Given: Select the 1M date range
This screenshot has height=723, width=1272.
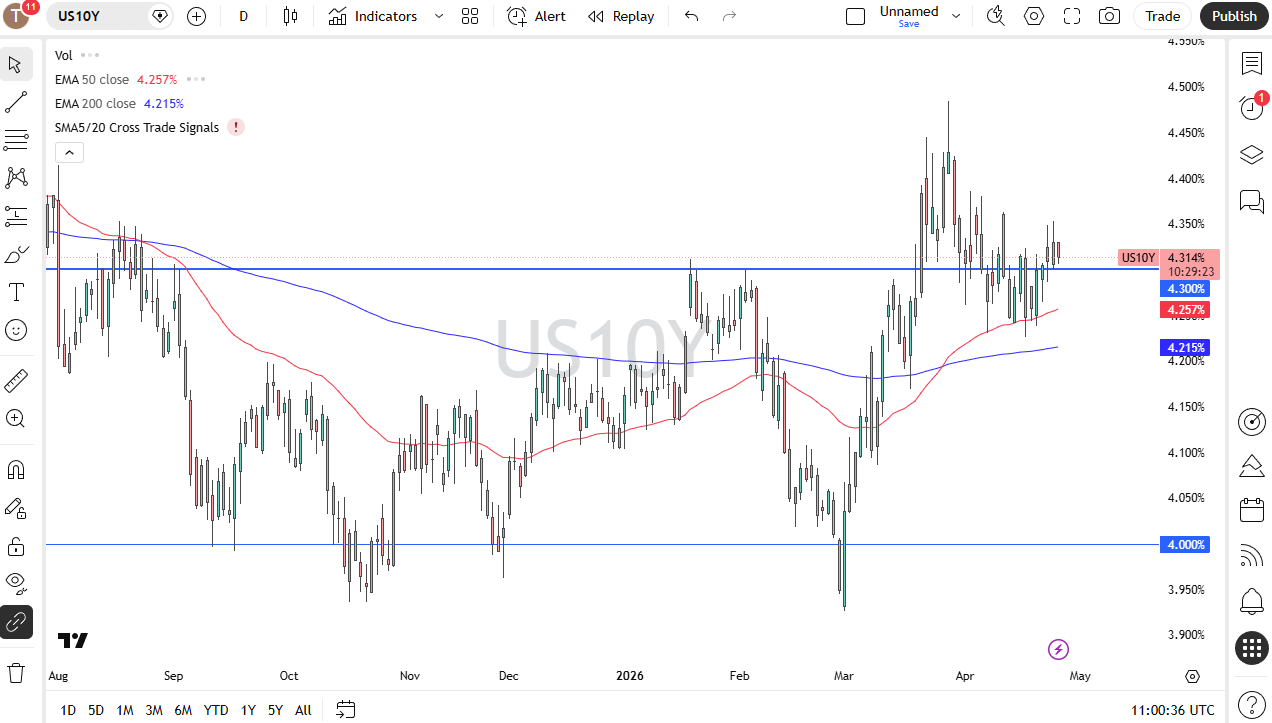Looking at the screenshot, I should point(125,710).
